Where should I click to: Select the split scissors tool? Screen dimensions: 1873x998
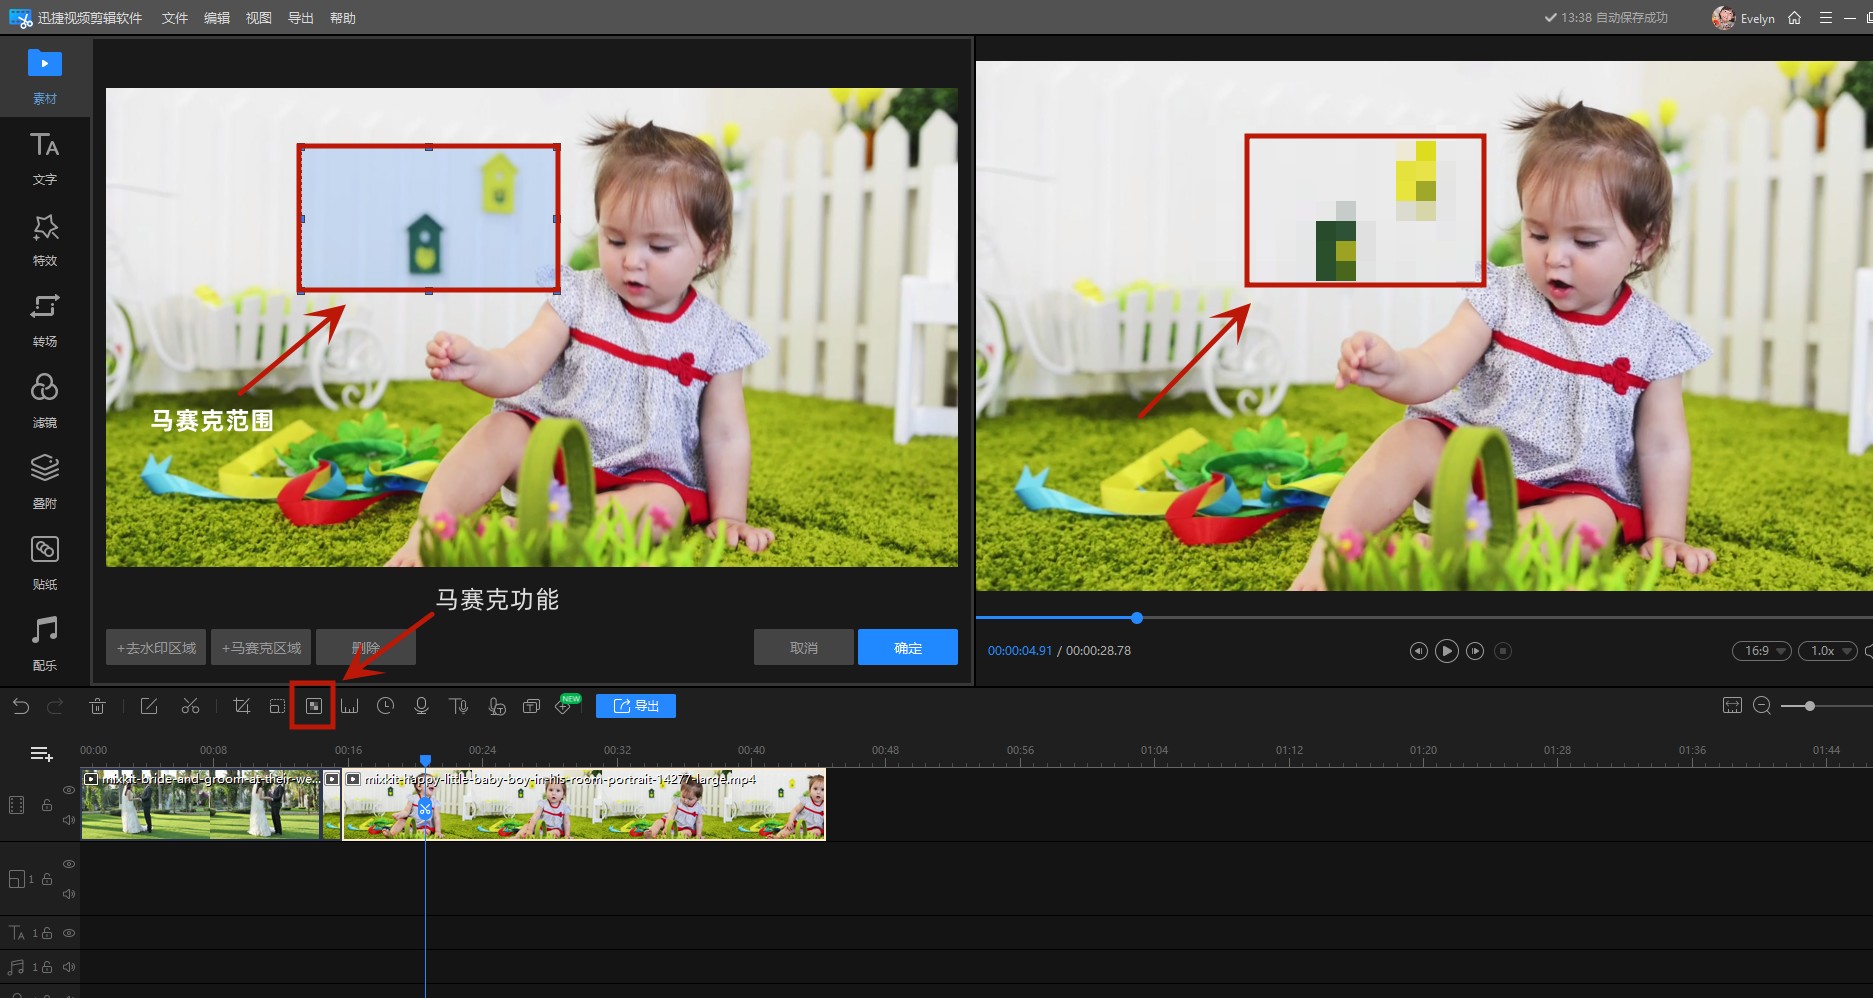coord(190,706)
